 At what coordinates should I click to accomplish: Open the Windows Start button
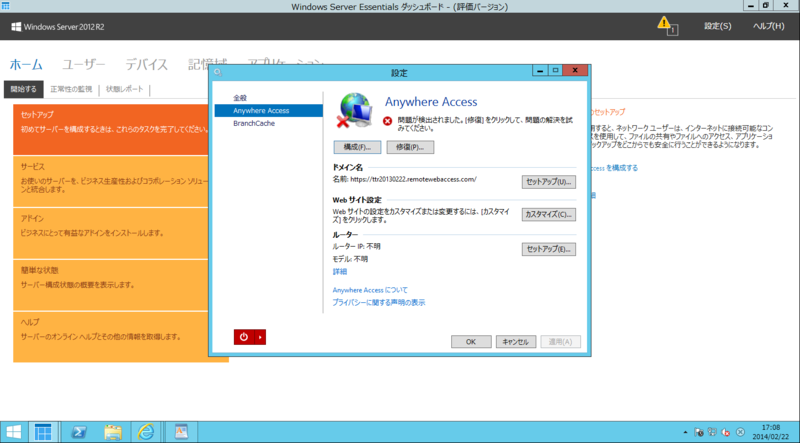tap(13, 432)
